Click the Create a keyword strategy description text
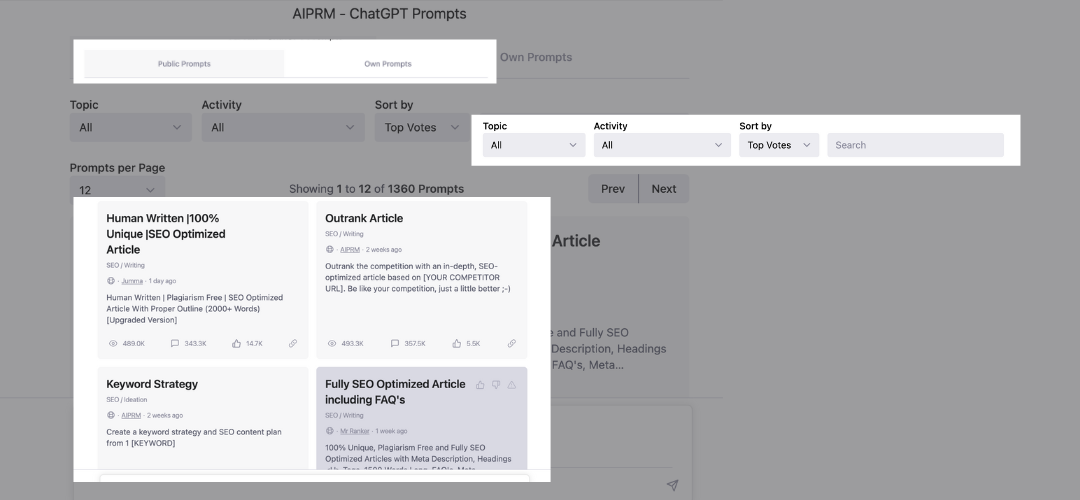The height and width of the screenshot is (500, 1080). 194,438
